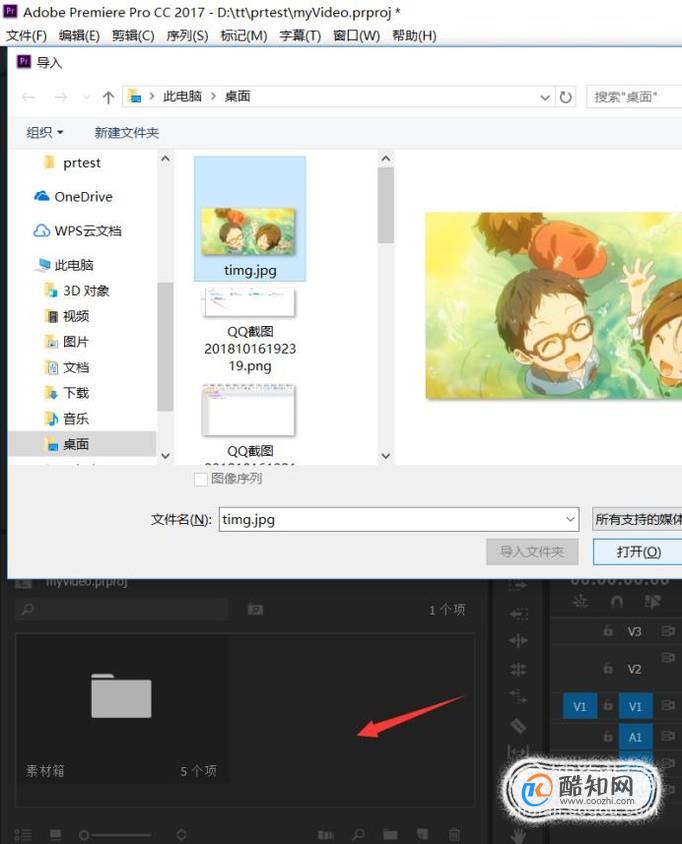Screen dimensions: 682x844
Task: Open 3D 对象 folder in the sidebar
Action: [77, 291]
